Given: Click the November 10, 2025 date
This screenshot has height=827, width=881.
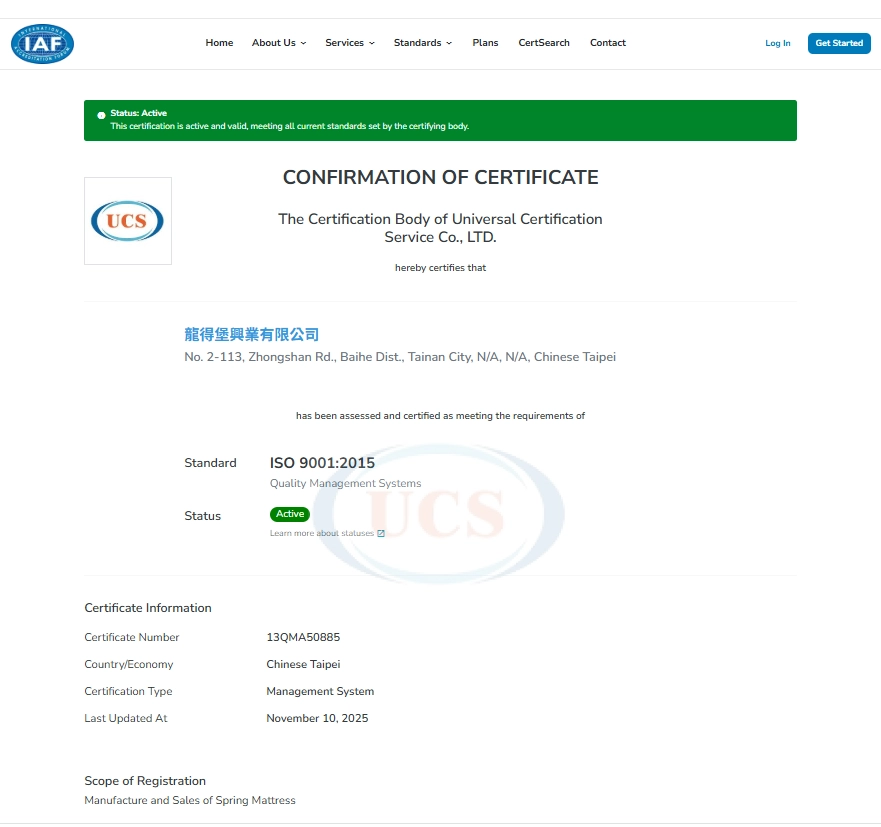Looking at the screenshot, I should pyautogui.click(x=317, y=718).
